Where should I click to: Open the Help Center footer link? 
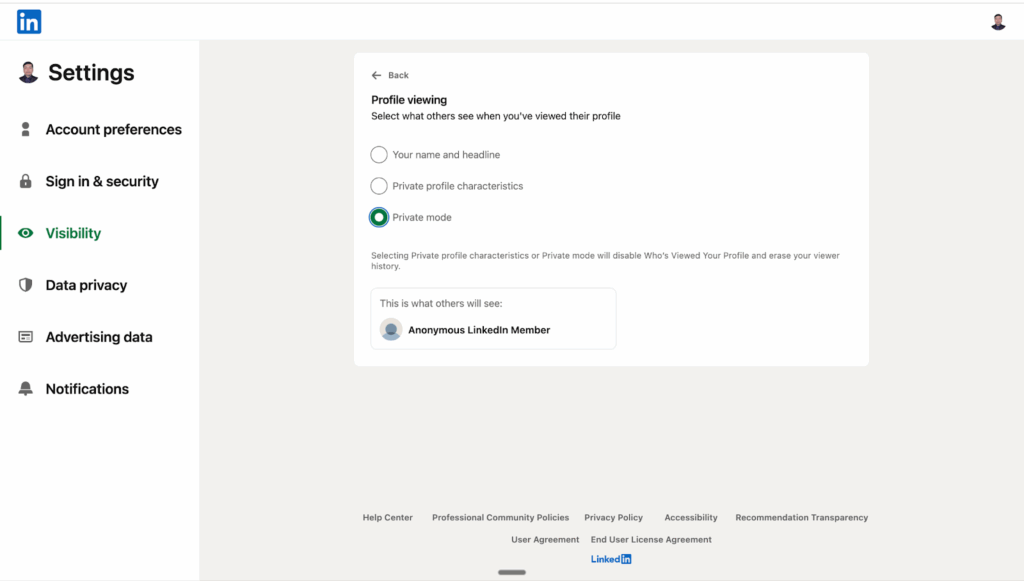click(387, 518)
